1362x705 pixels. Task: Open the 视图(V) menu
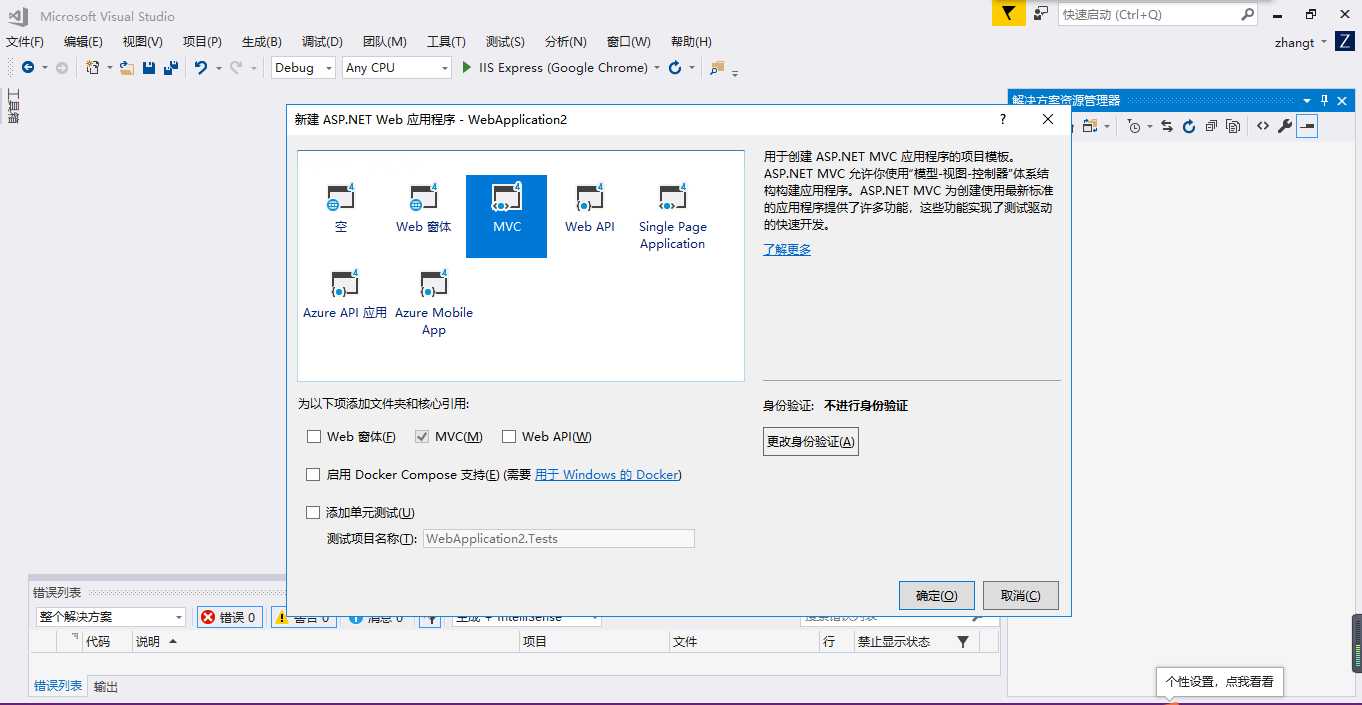click(x=142, y=41)
